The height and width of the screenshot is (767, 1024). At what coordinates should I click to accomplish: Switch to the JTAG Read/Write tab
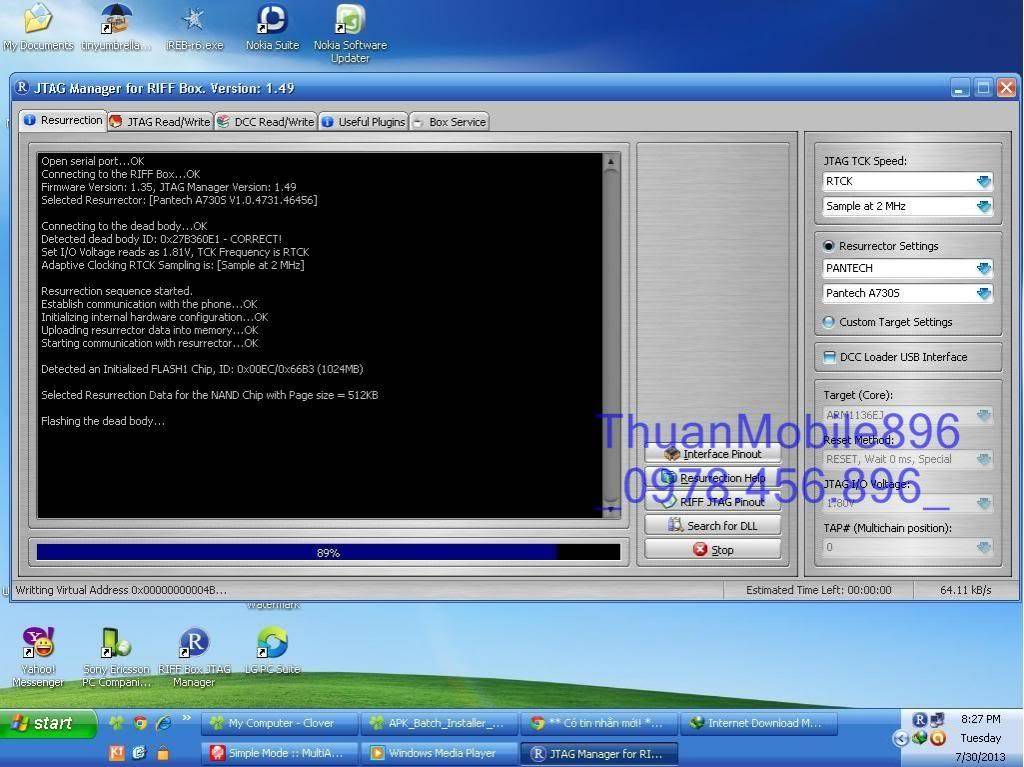tap(161, 122)
